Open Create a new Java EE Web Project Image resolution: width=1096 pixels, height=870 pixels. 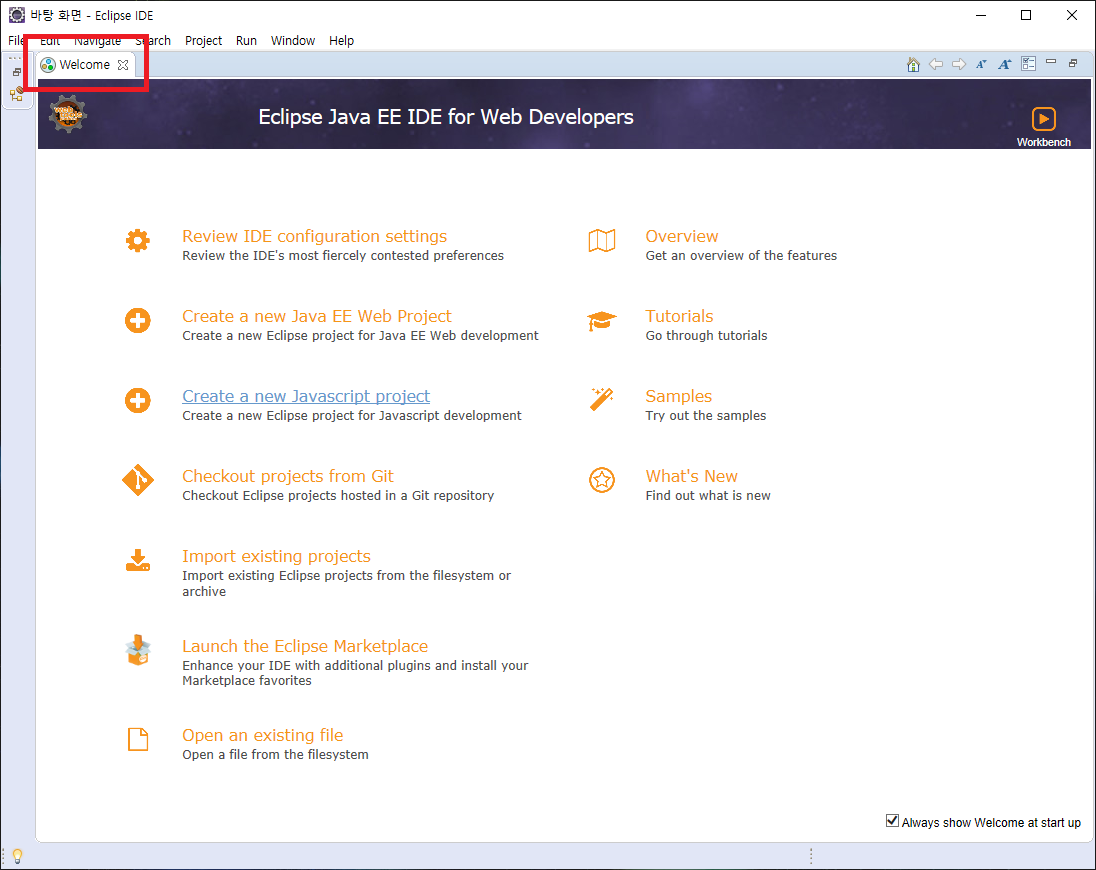pyautogui.click(x=317, y=317)
